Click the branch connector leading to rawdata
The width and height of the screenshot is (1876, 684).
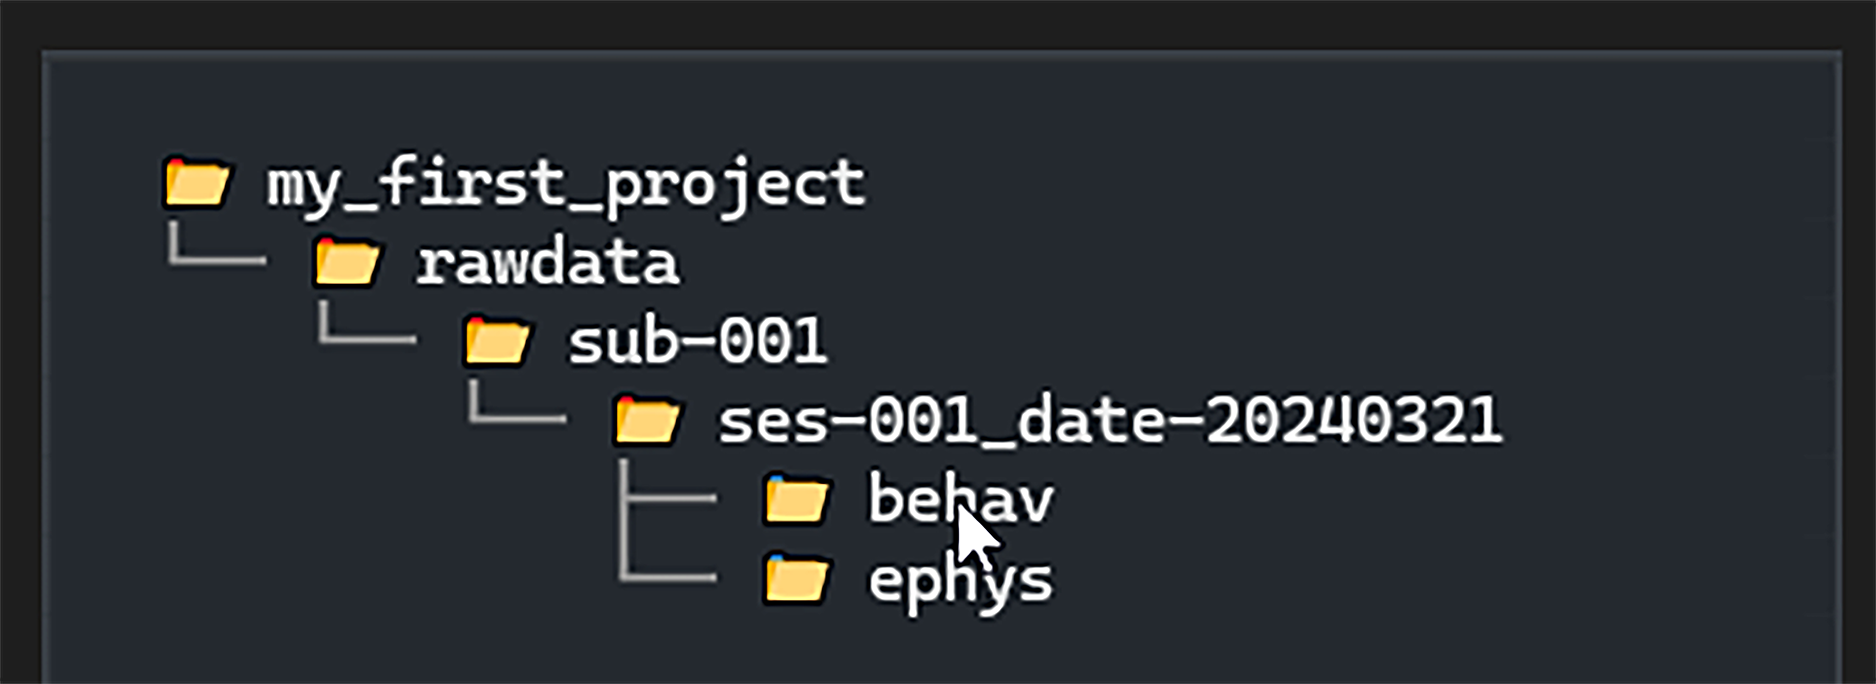[x=217, y=259]
